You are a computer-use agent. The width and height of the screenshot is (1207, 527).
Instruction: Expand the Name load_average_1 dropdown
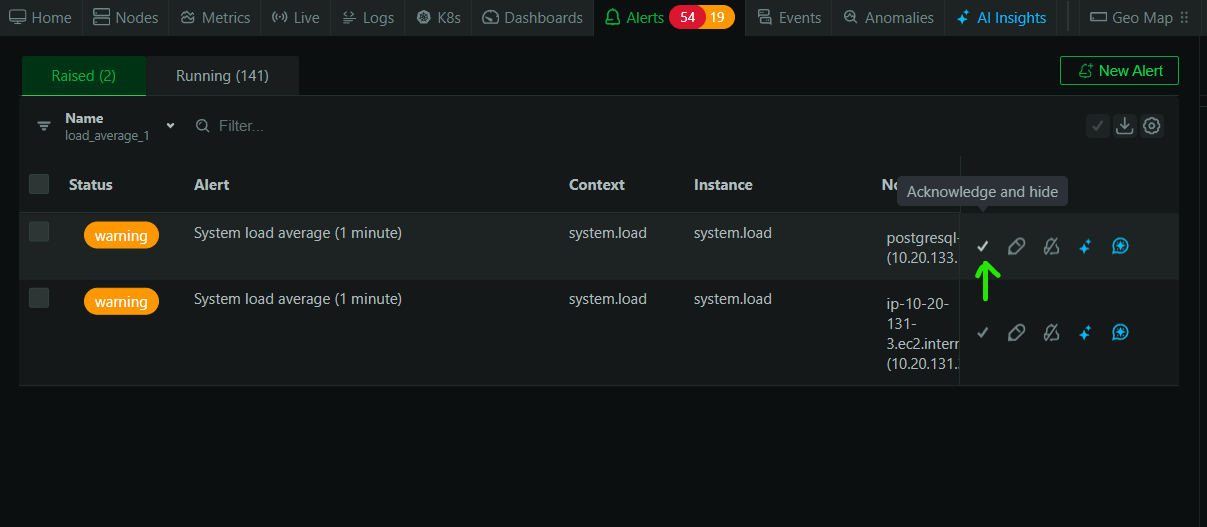point(170,126)
